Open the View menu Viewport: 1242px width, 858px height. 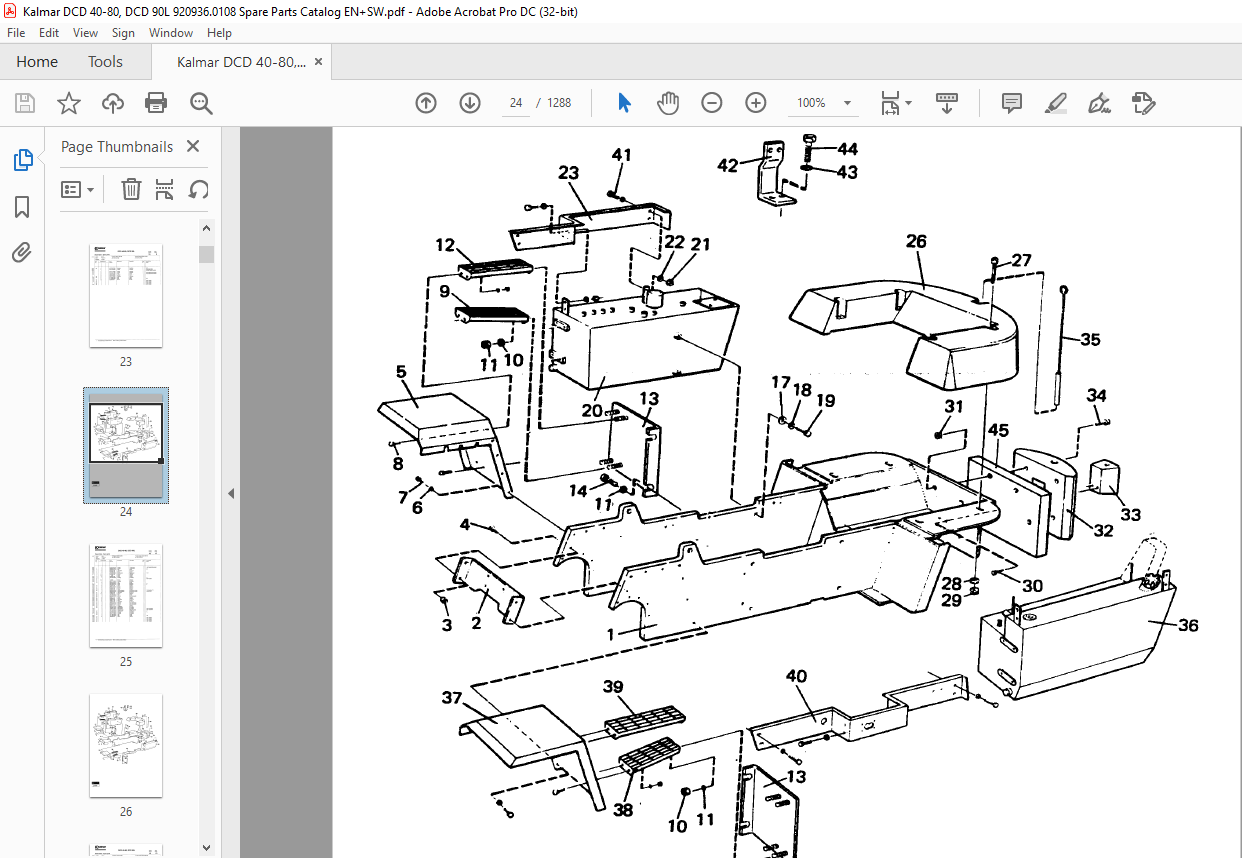pos(86,33)
